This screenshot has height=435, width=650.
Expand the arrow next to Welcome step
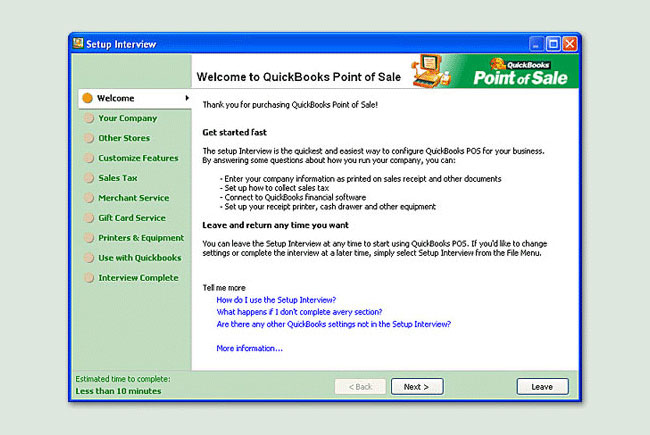[186, 98]
